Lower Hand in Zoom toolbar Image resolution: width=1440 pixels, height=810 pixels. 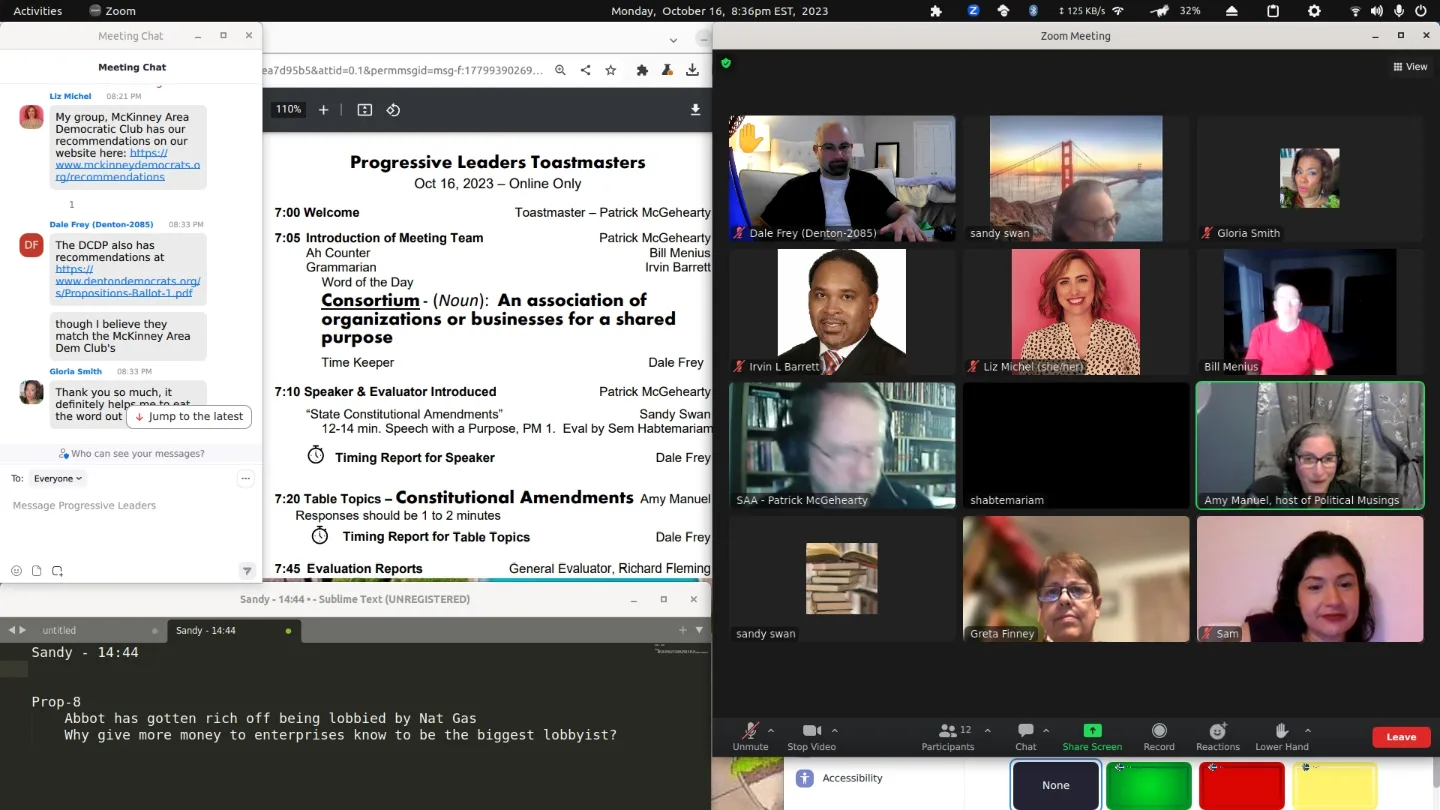pyautogui.click(x=1282, y=737)
